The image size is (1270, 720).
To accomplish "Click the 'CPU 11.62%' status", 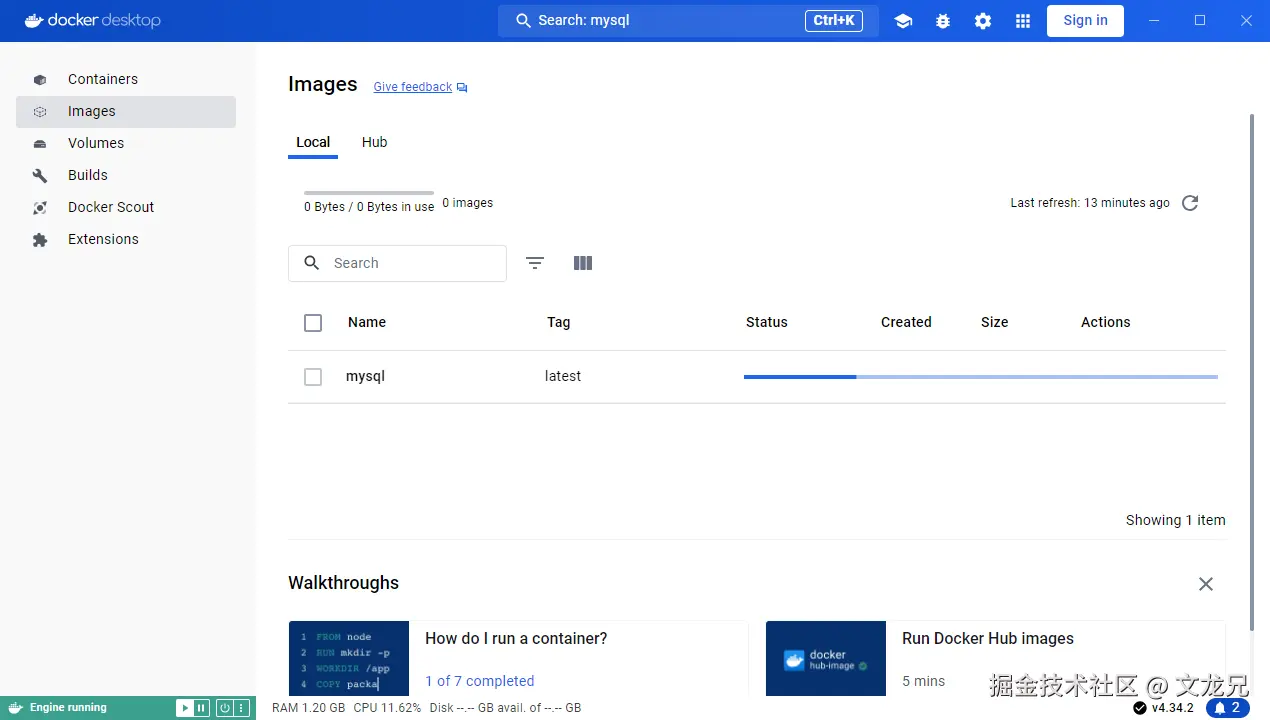I will (387, 708).
